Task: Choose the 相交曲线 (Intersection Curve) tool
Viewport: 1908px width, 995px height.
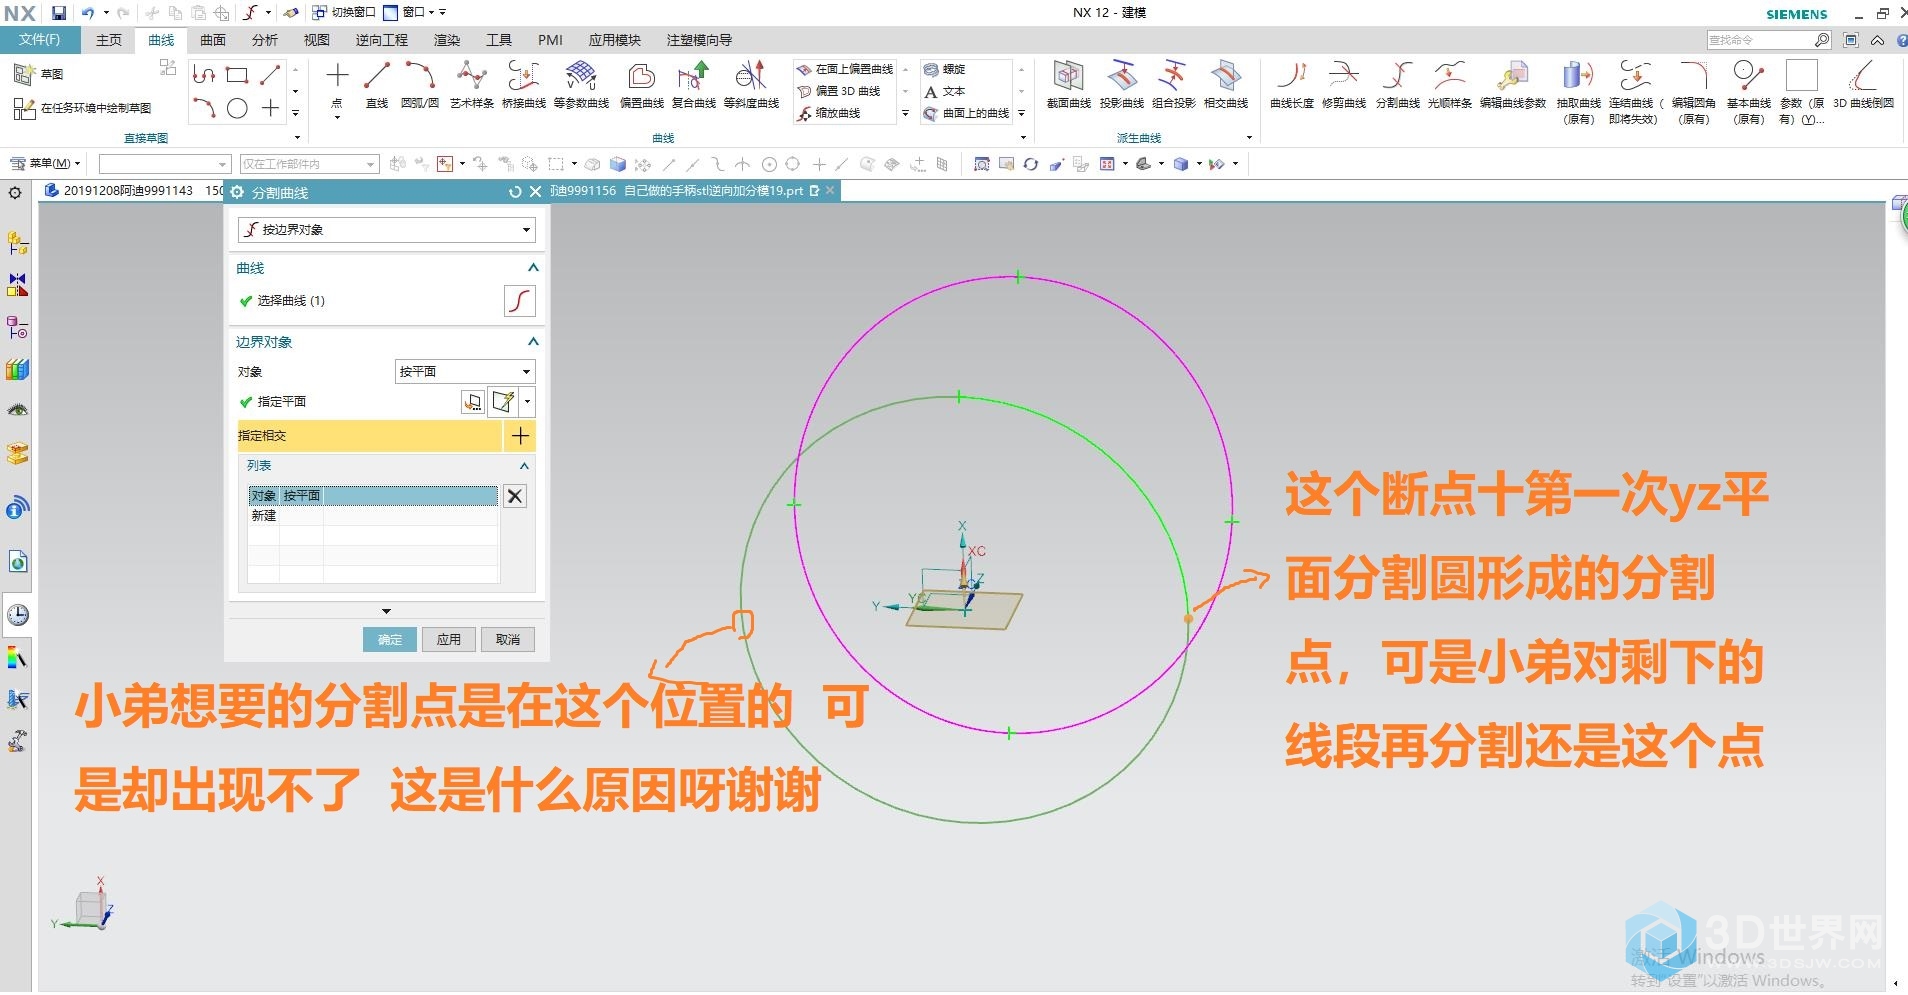Action: pyautogui.click(x=1226, y=84)
